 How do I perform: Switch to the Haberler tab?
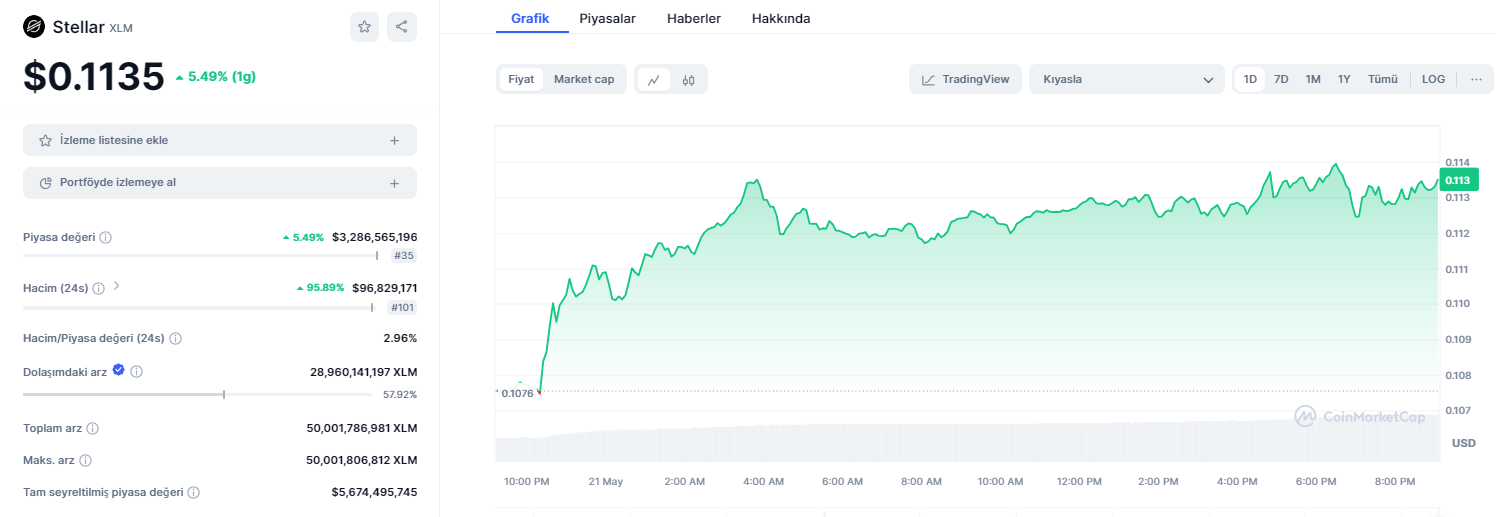[693, 18]
